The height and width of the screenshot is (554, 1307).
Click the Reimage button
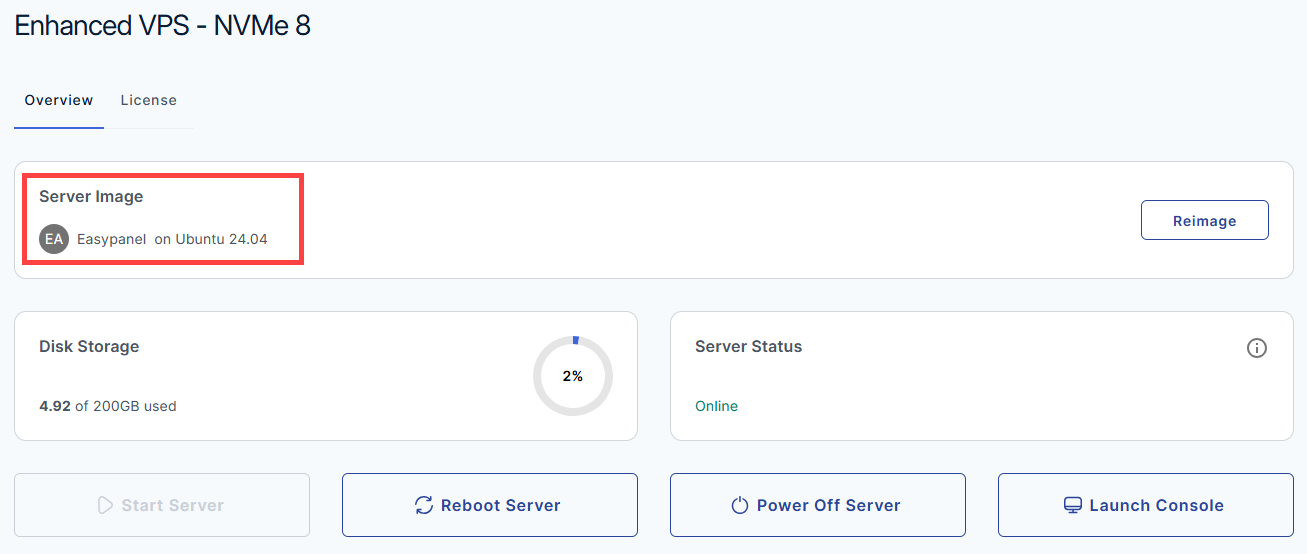tap(1204, 221)
